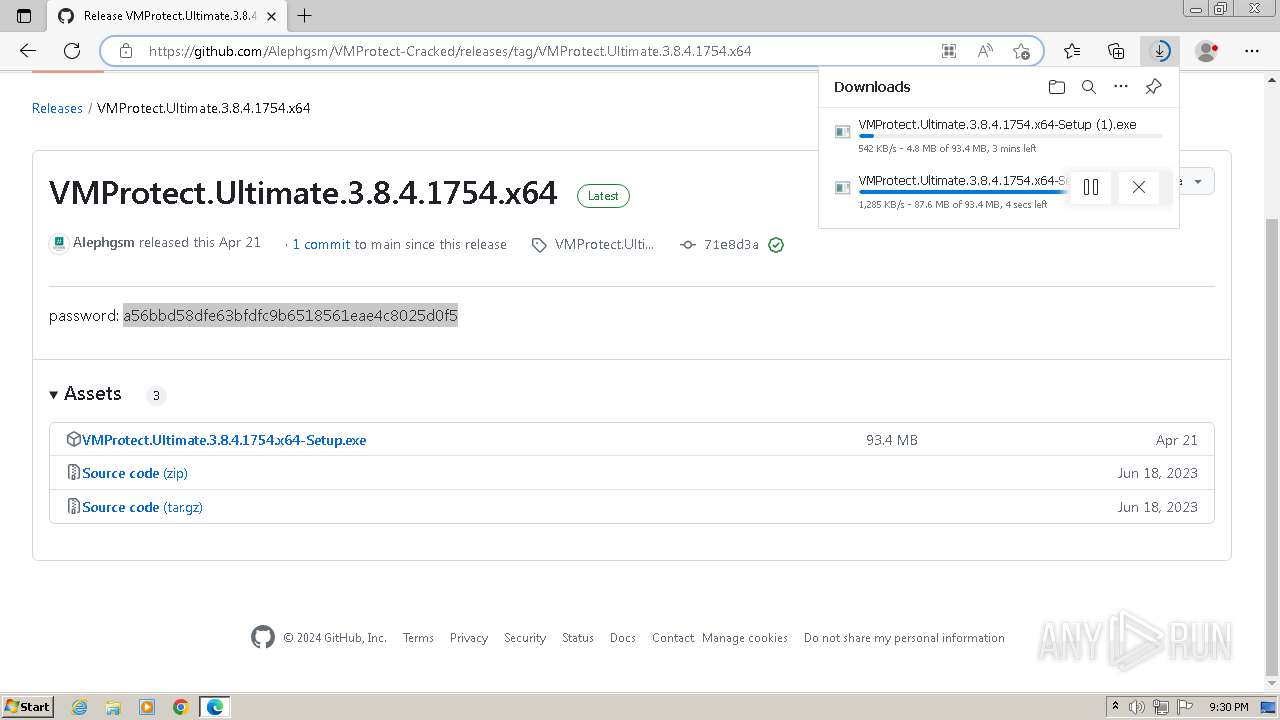This screenshot has height=720, width=1280.
Task: Add this page to favorites
Action: [1021, 51]
